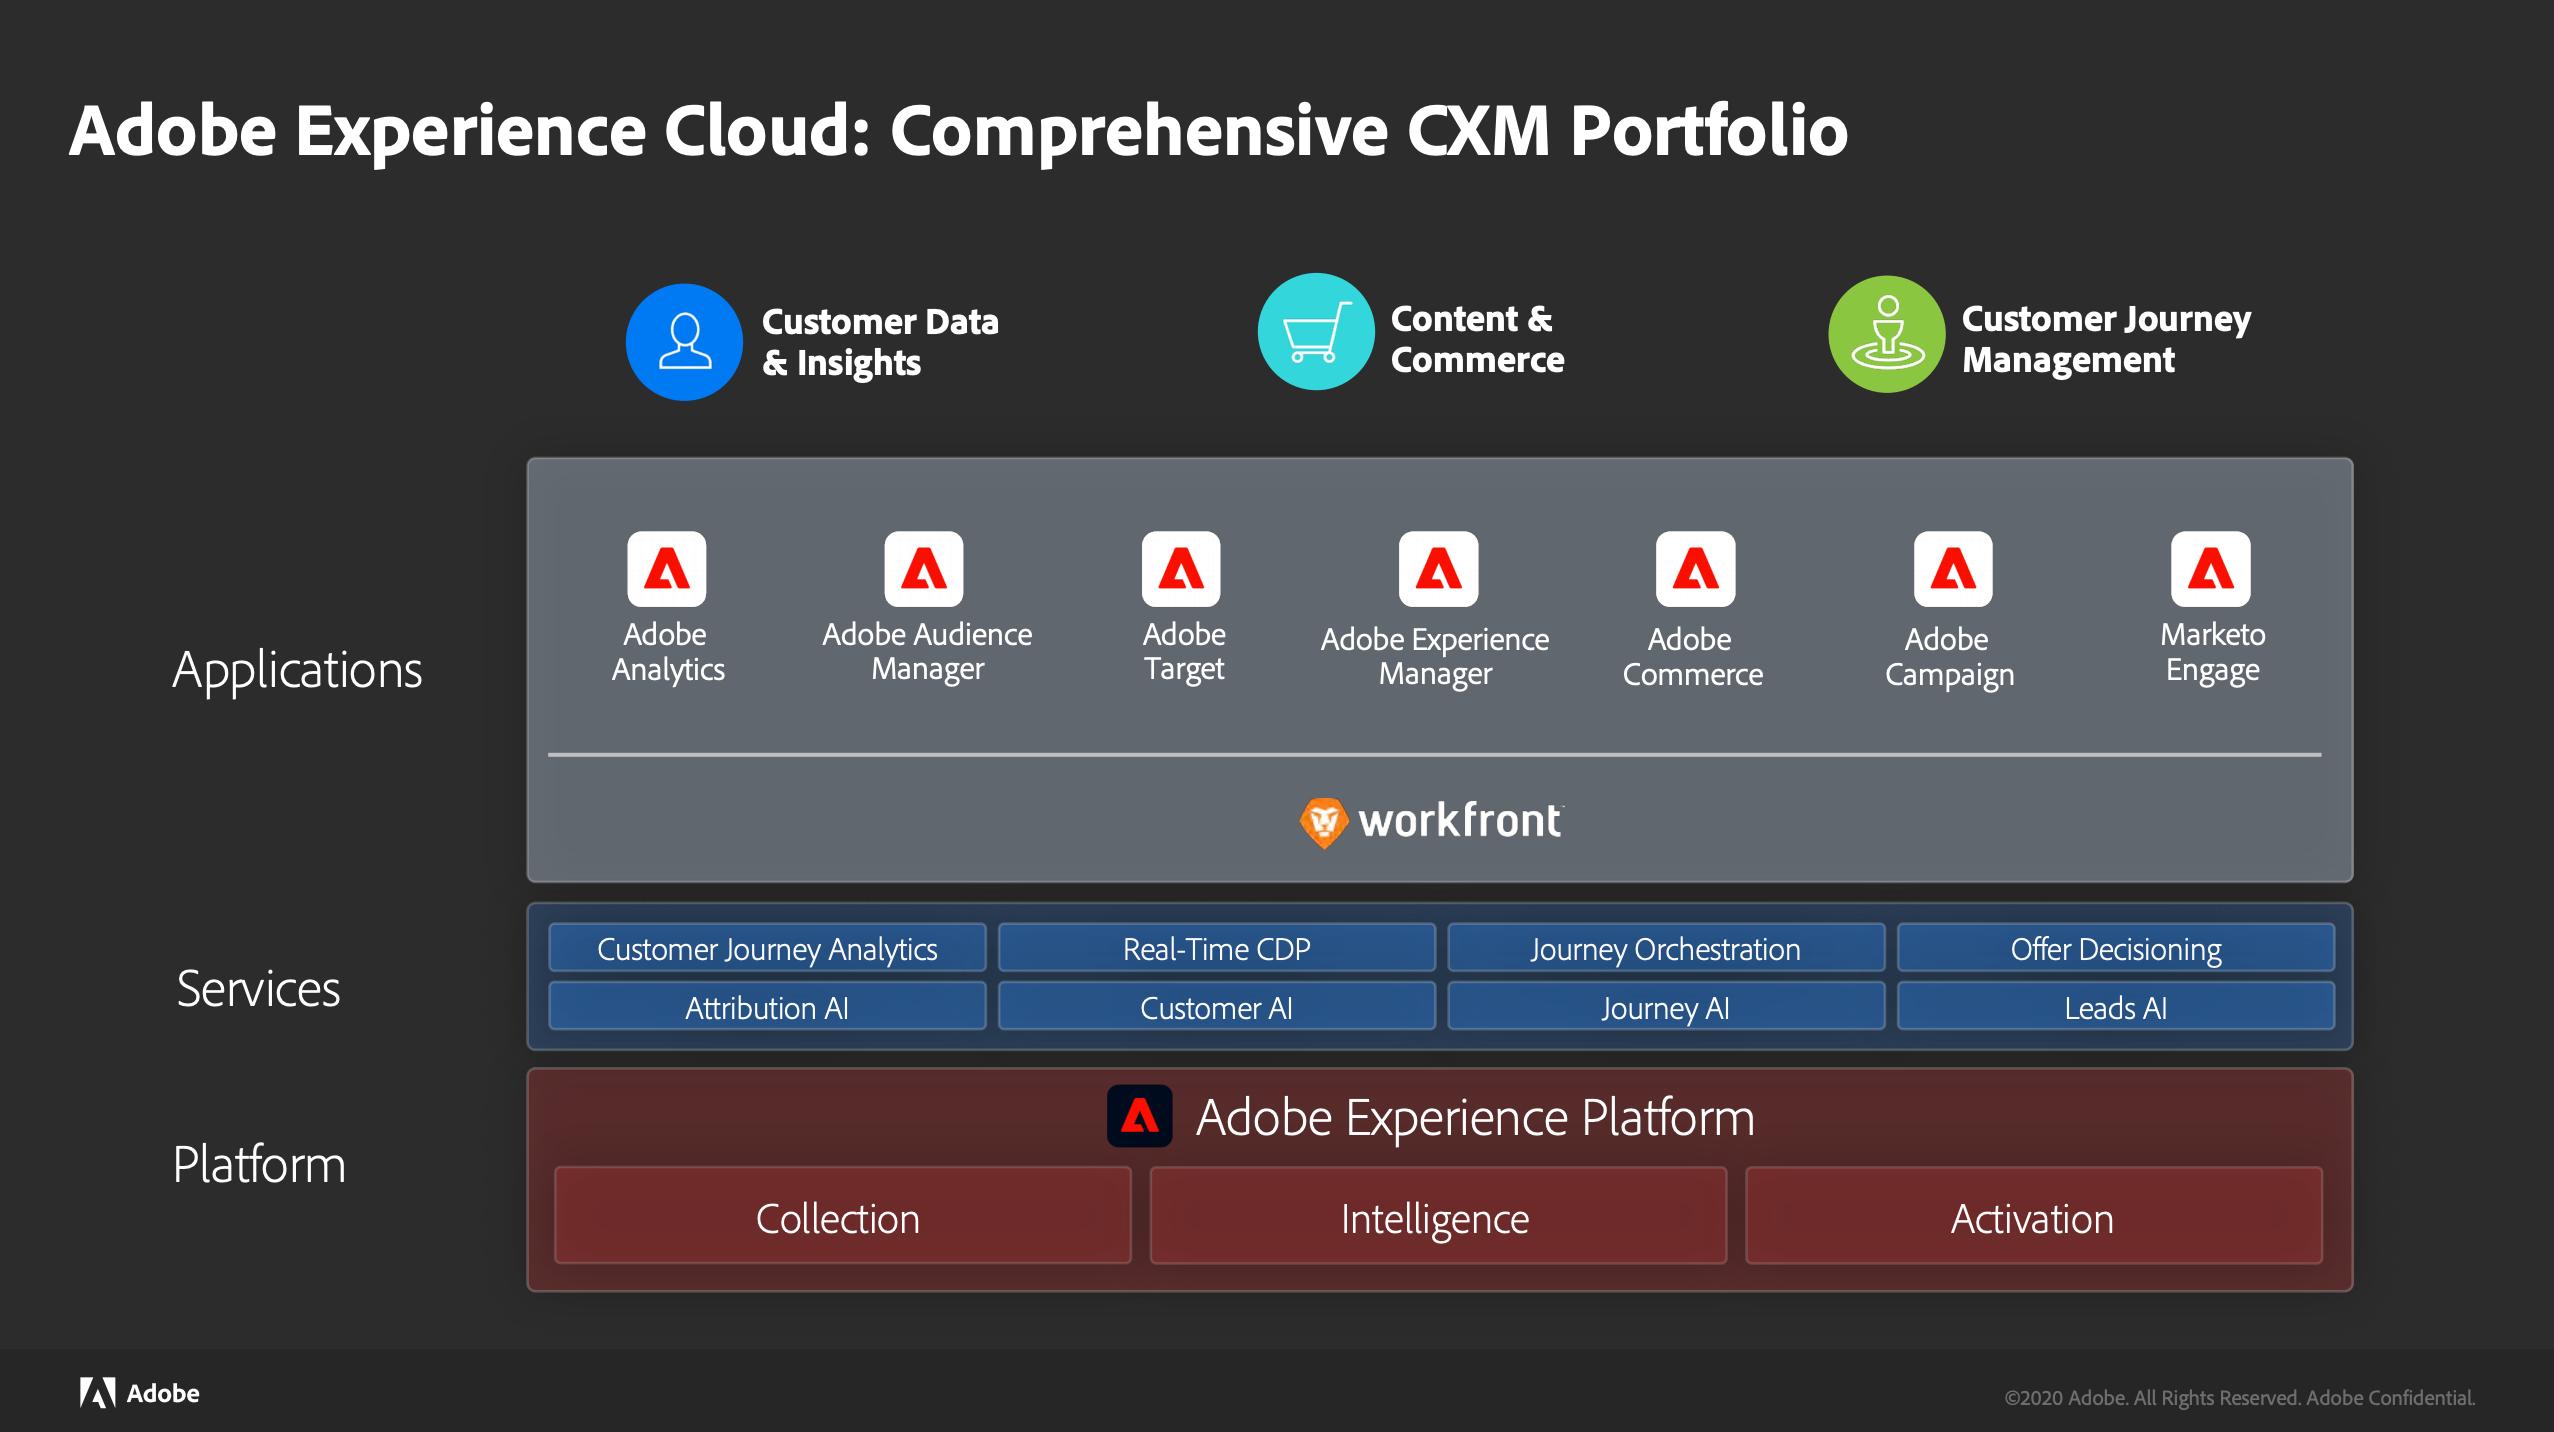
Task: Click the Intelligence platform block
Action: pos(1437,1216)
